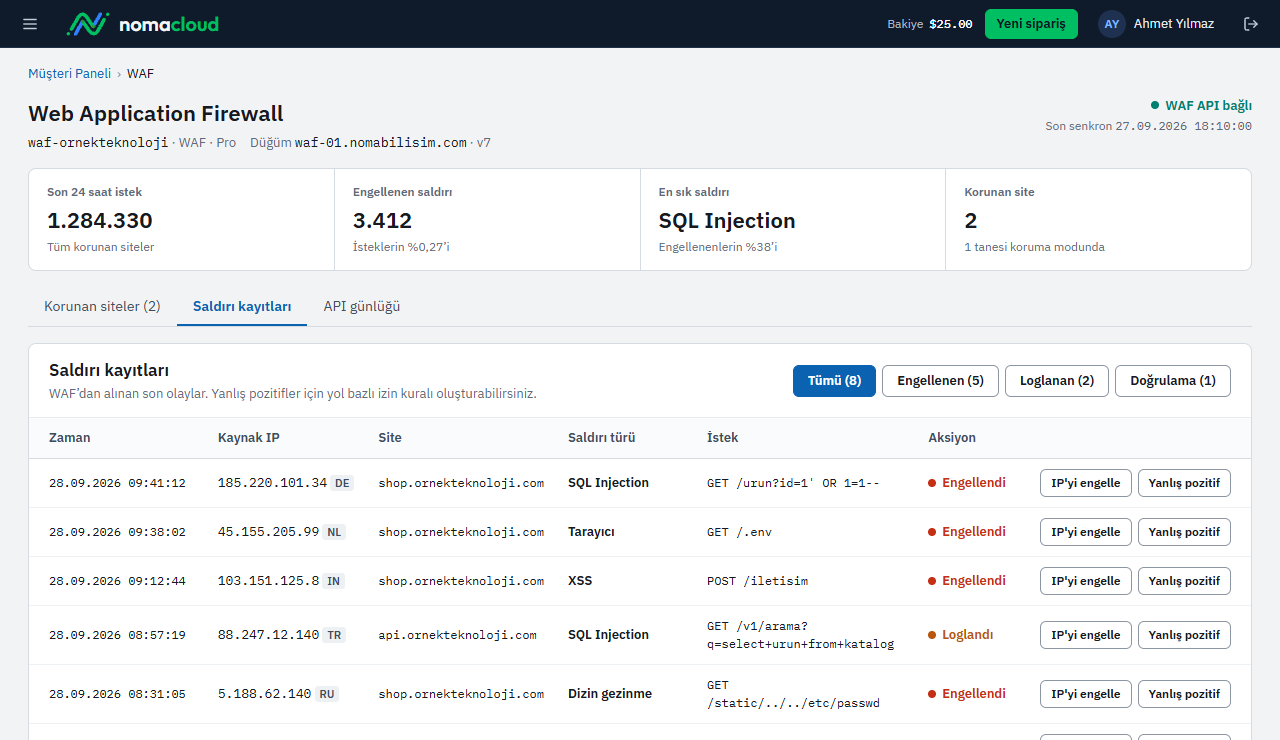Block IP 103.151.125.8

click(1086, 581)
